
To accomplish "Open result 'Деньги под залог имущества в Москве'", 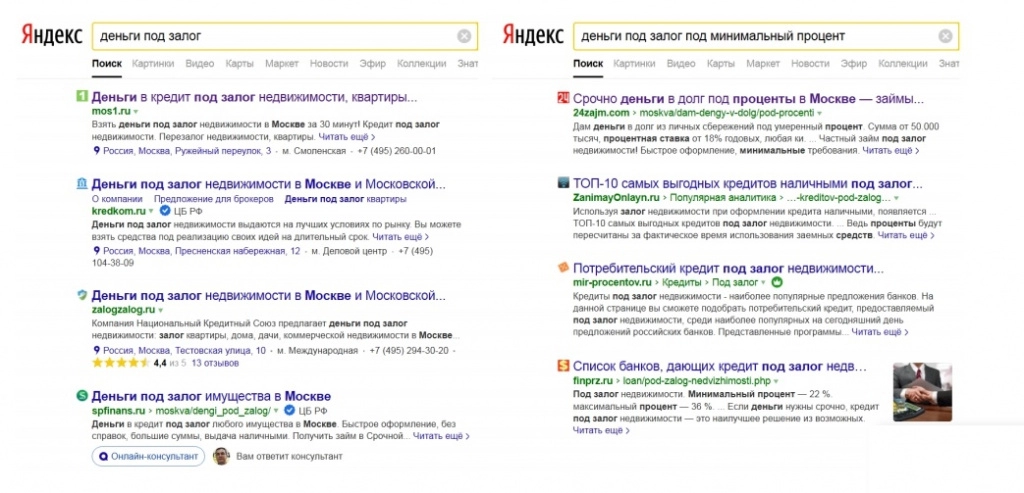I will pos(211,396).
